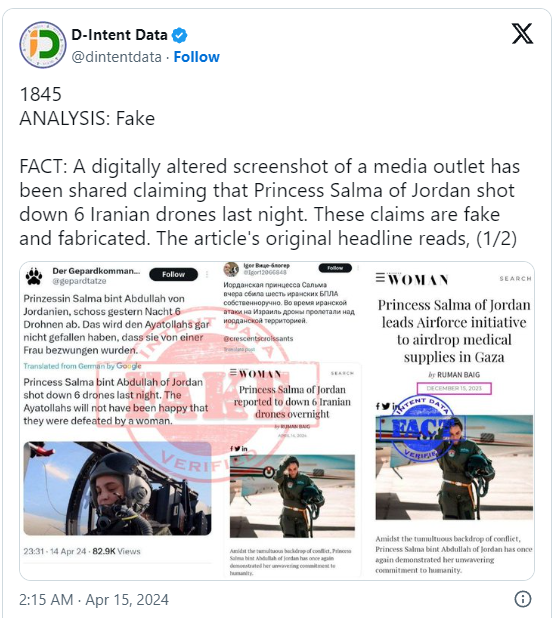Viewport: 554px width, 618px height.
Task: Follow the @dintentdata account
Action: (197, 57)
